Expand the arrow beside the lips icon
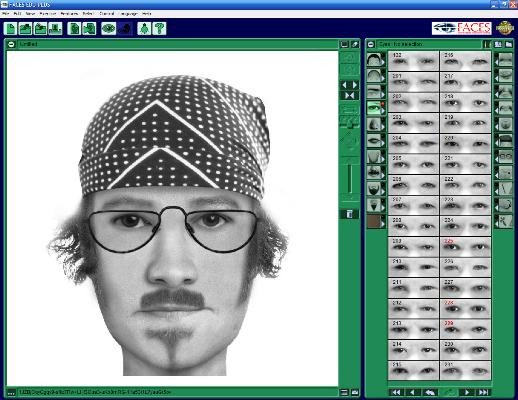 [x=383, y=143]
